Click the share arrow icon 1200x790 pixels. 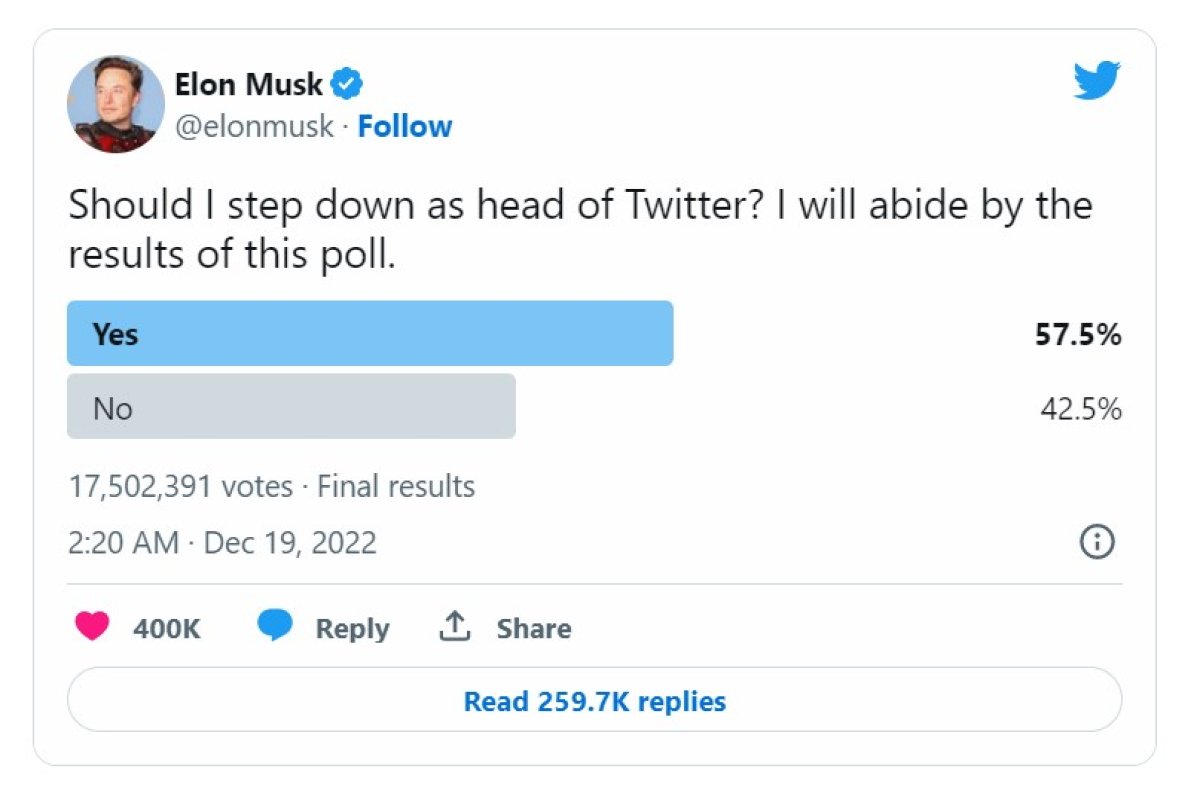pos(455,627)
